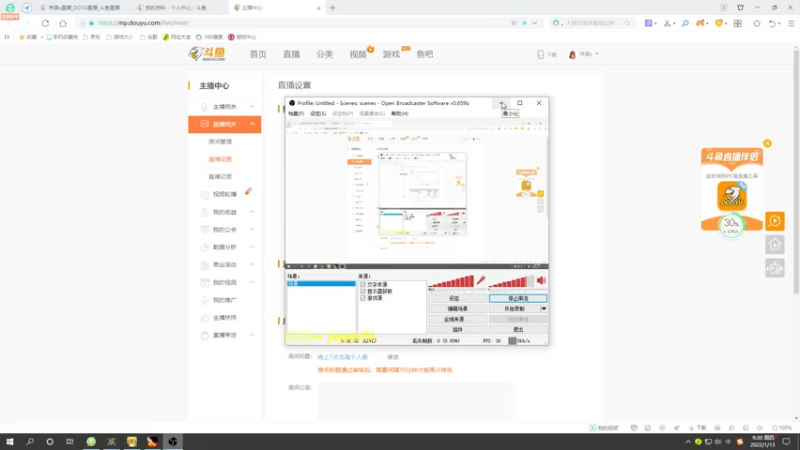Viewport: 800px width, 450px height.
Task: Open the Windows Start menu
Action: pyautogui.click(x=10, y=441)
